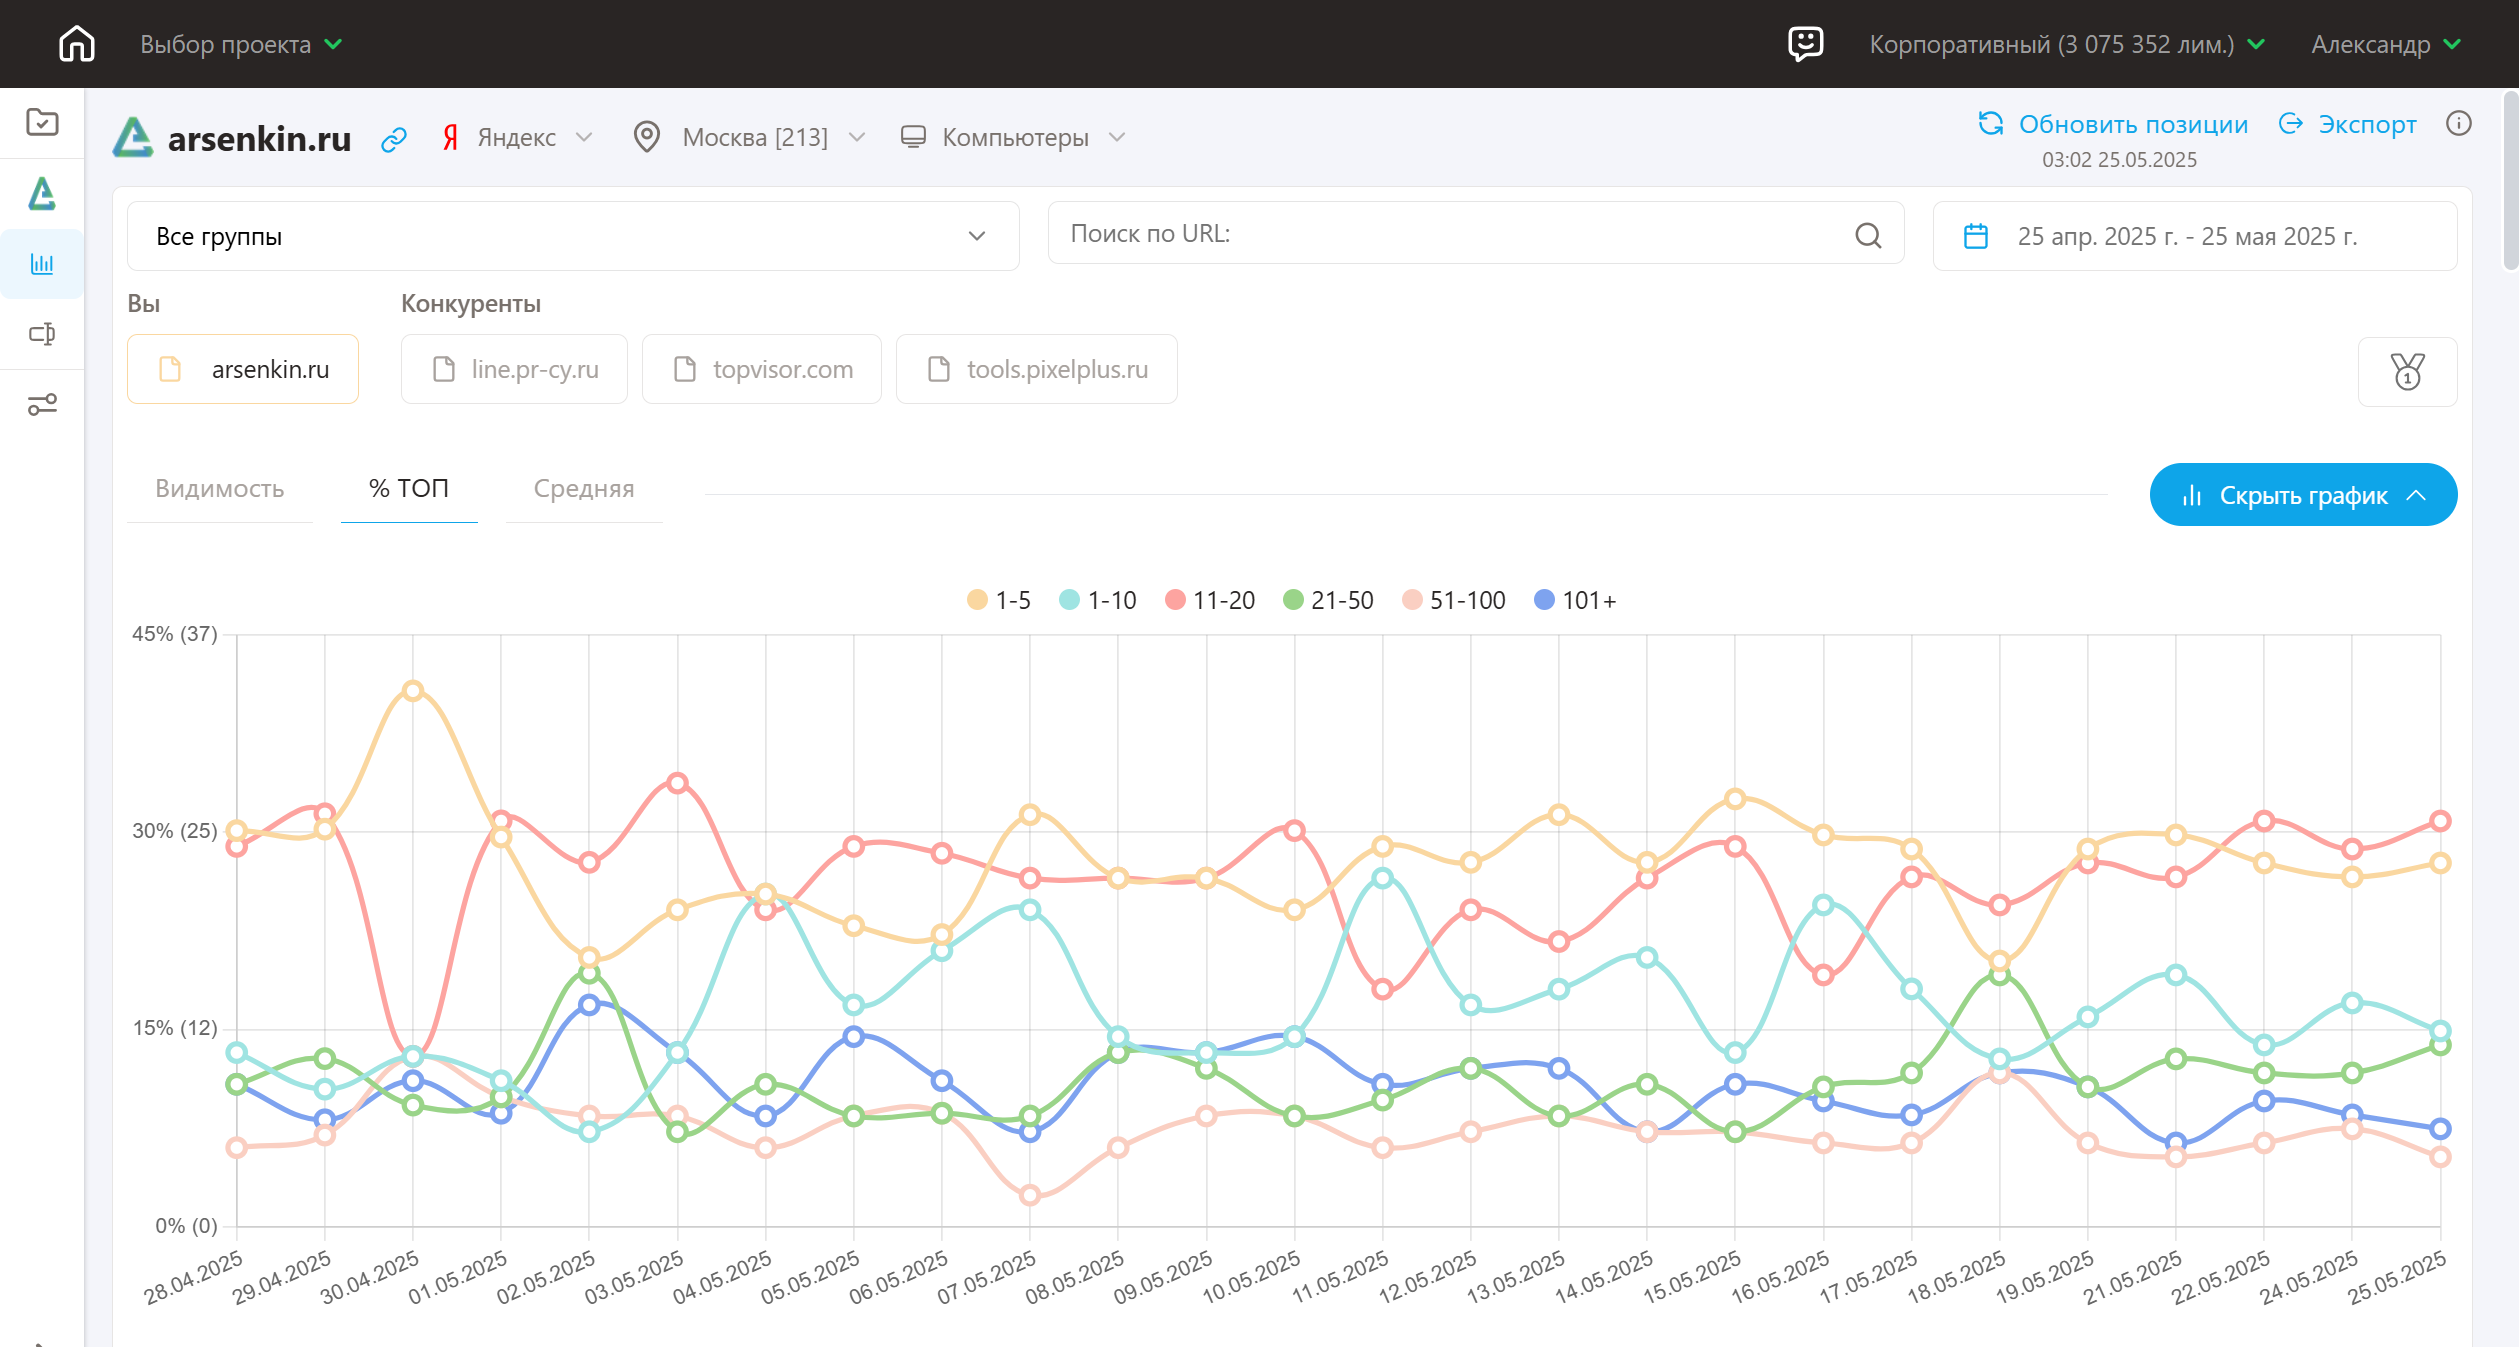The image size is (2519, 1347).
Task: Click the Скрыть график button
Action: 2302,495
